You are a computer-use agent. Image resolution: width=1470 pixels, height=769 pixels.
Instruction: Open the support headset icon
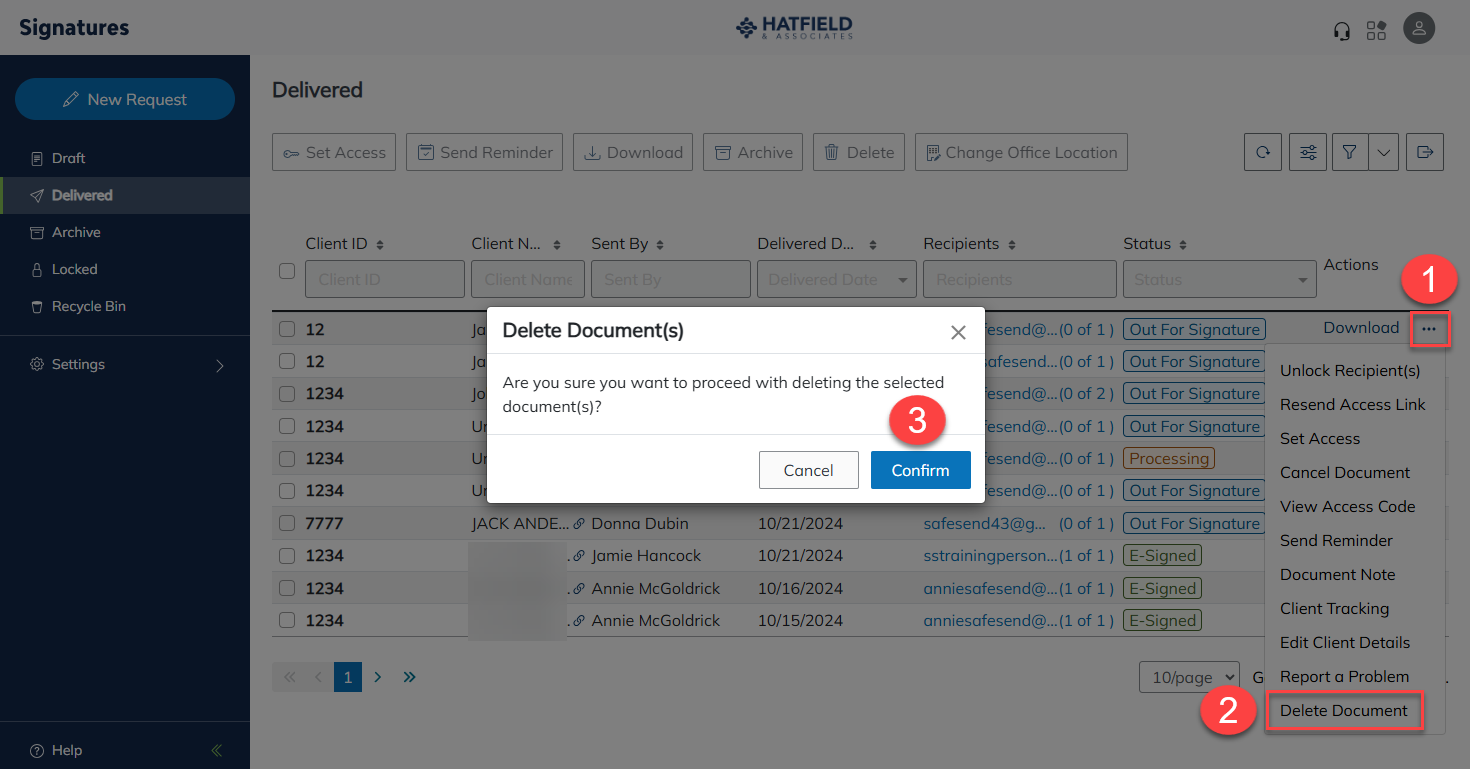coord(1341,29)
